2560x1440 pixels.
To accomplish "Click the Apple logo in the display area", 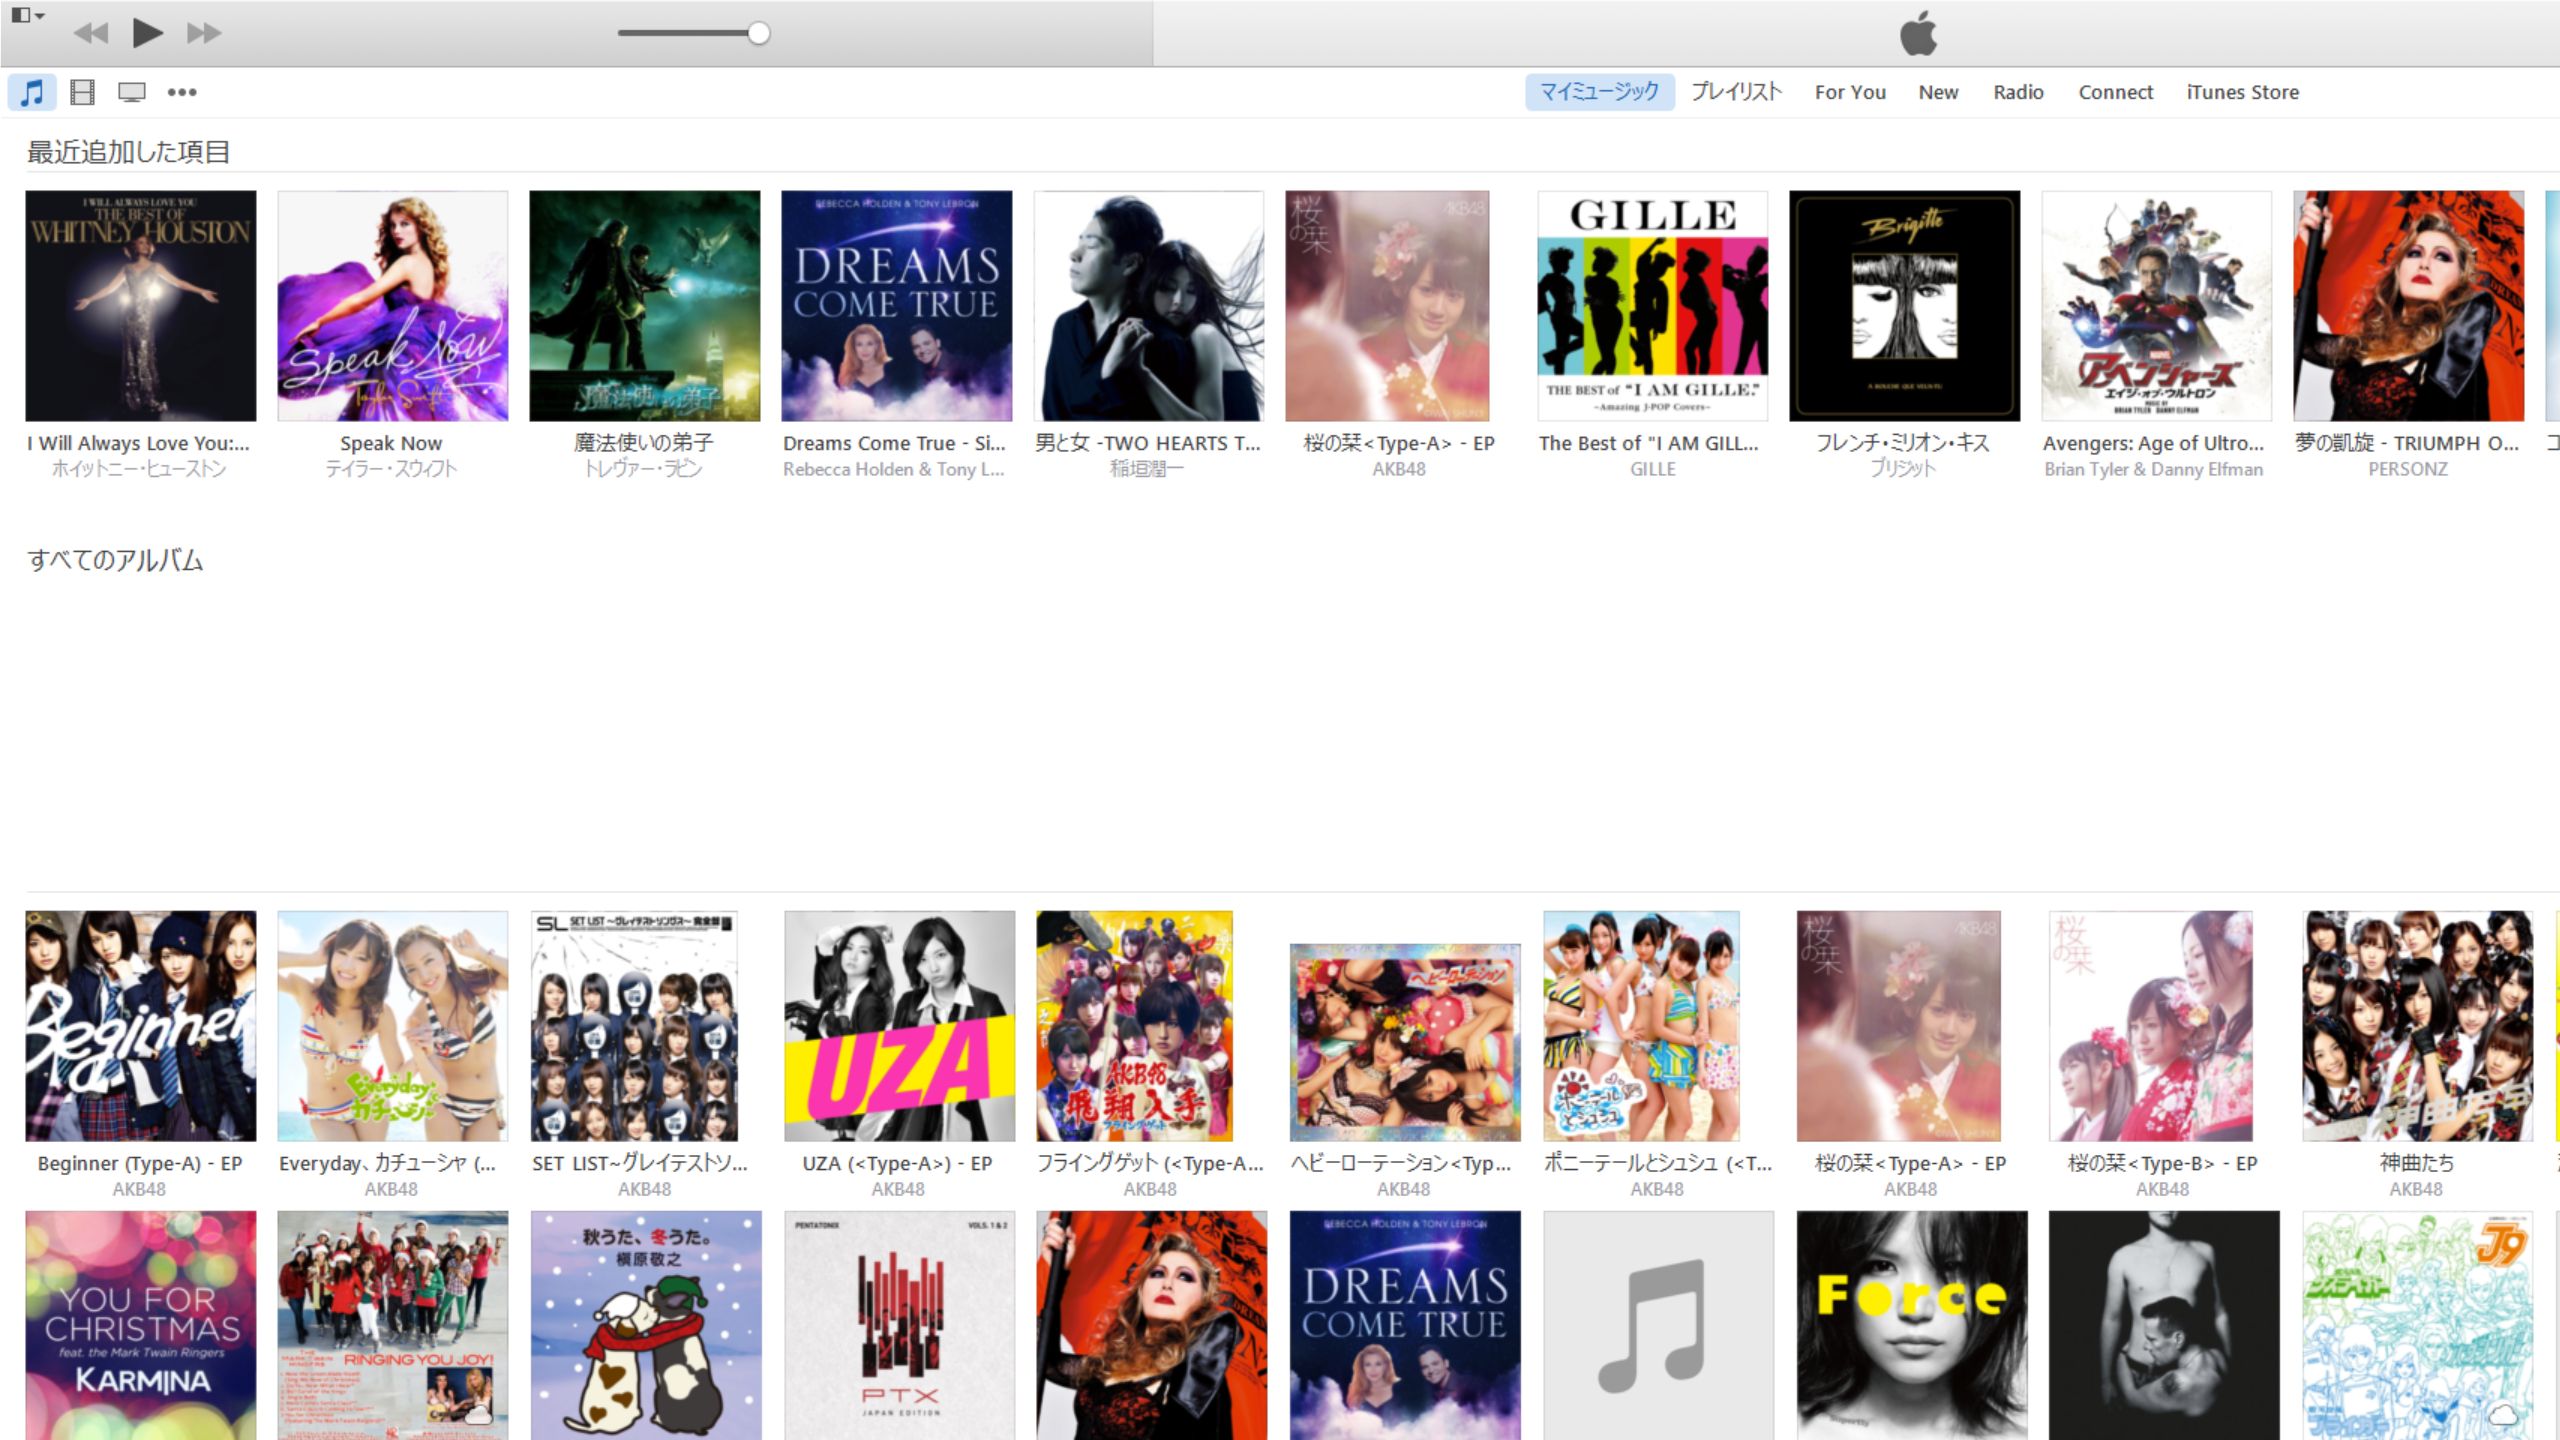I will coord(1918,33).
